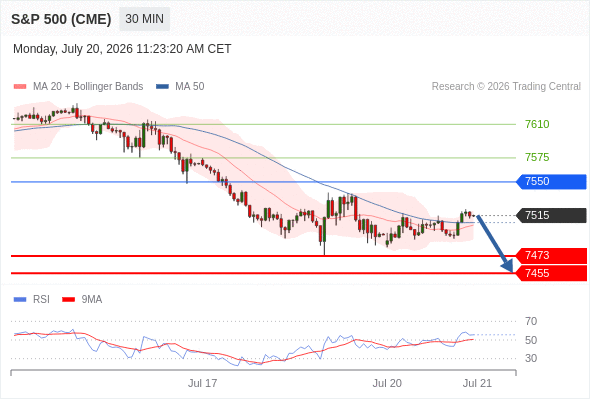Select the 7455 support price tag

pos(551,273)
